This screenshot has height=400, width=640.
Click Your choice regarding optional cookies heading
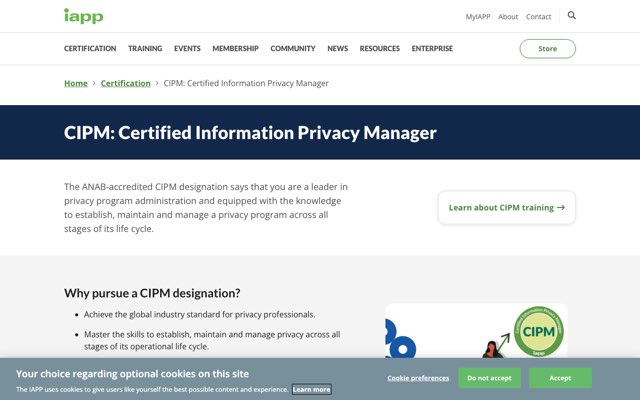tap(132, 374)
